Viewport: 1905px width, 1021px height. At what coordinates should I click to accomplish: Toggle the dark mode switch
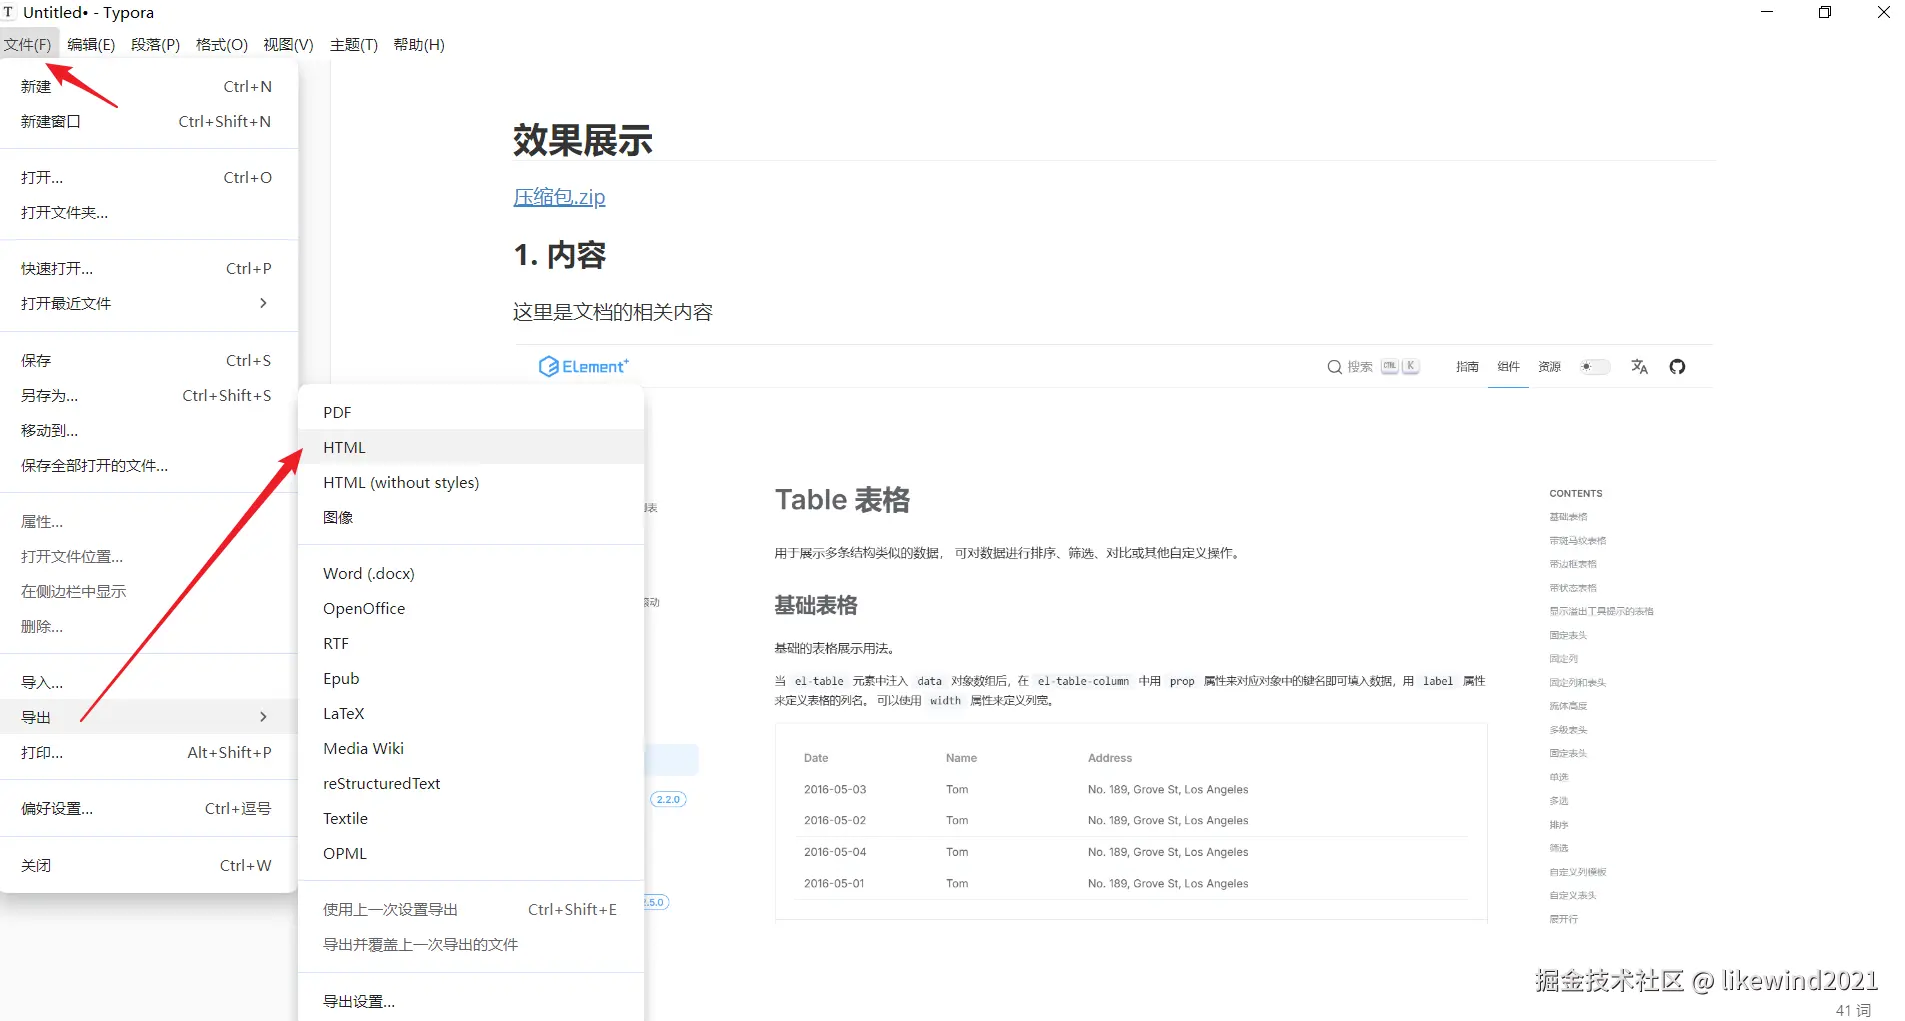pyautogui.click(x=1595, y=367)
